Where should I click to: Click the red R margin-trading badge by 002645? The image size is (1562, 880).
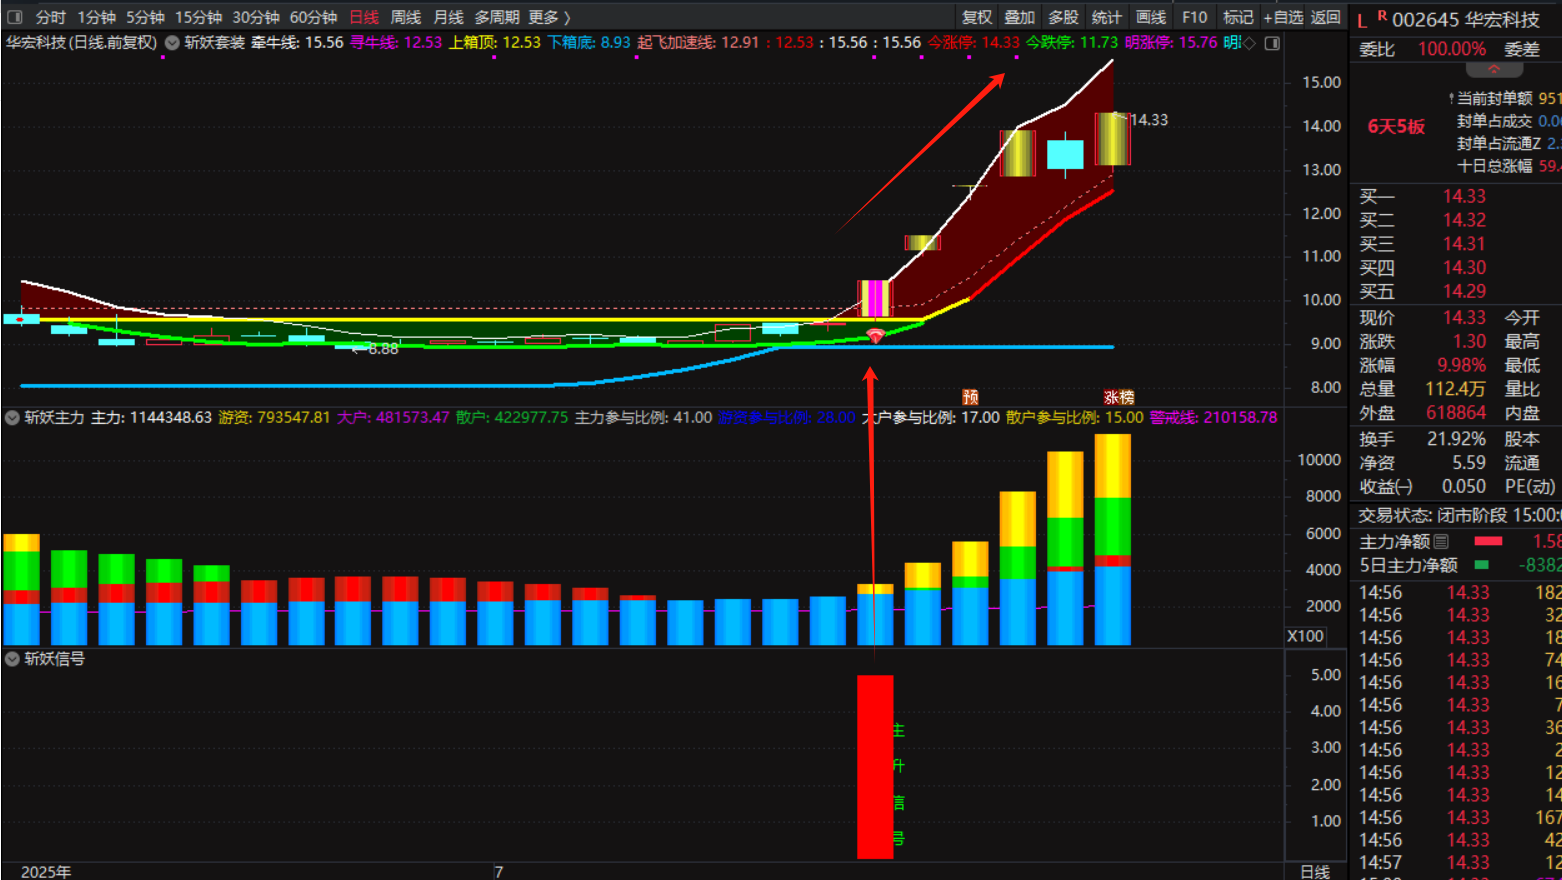tap(1382, 15)
